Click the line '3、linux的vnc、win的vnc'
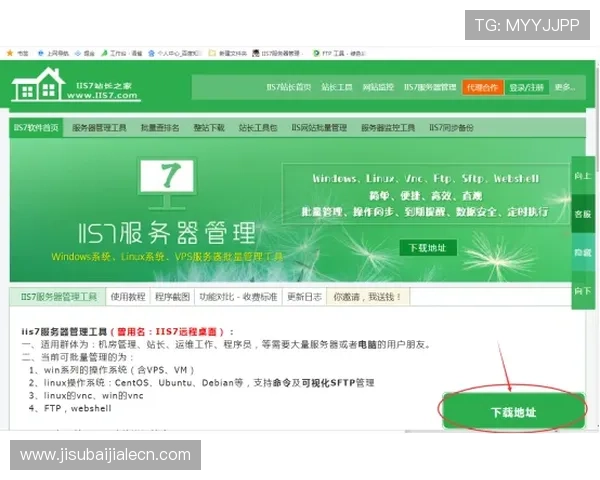 tap(86, 395)
